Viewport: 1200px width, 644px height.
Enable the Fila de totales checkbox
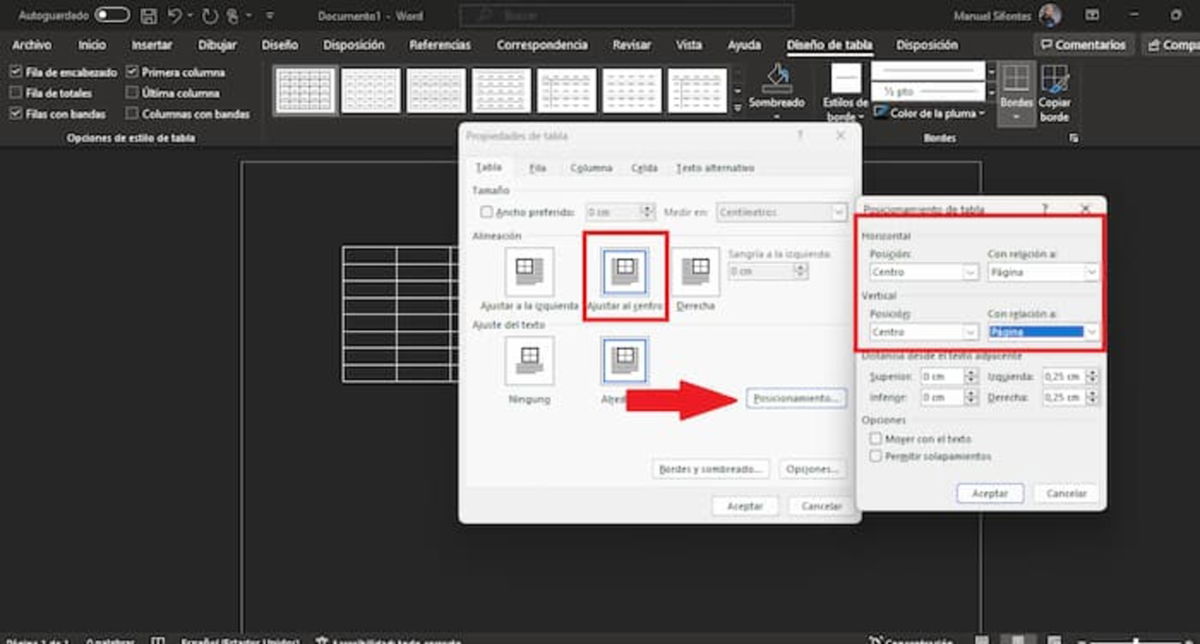click(16, 92)
